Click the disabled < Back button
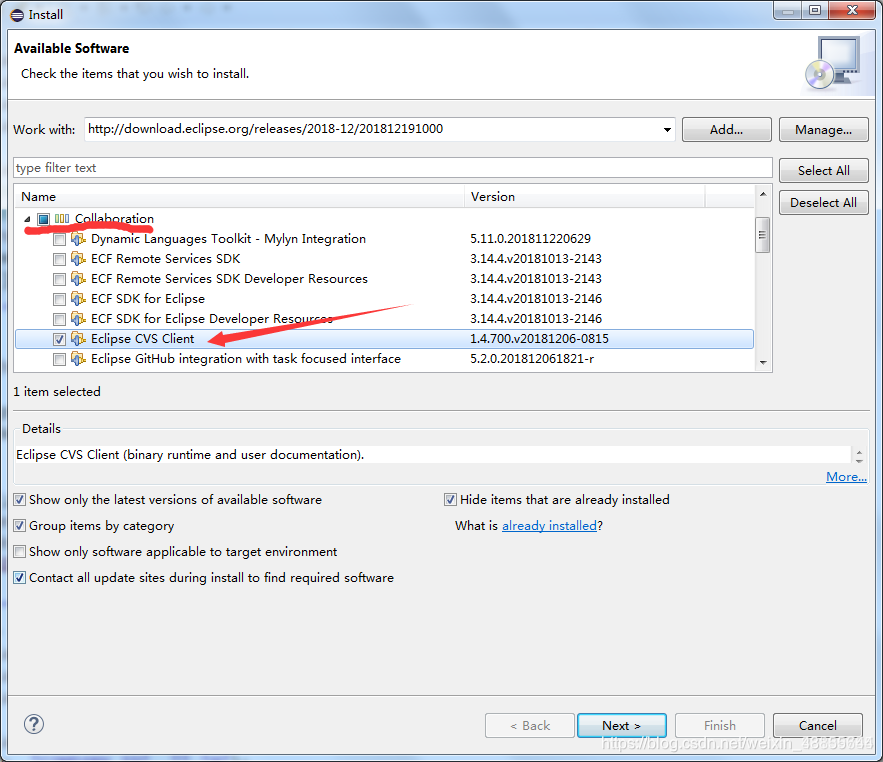The height and width of the screenshot is (762, 883). [530, 725]
